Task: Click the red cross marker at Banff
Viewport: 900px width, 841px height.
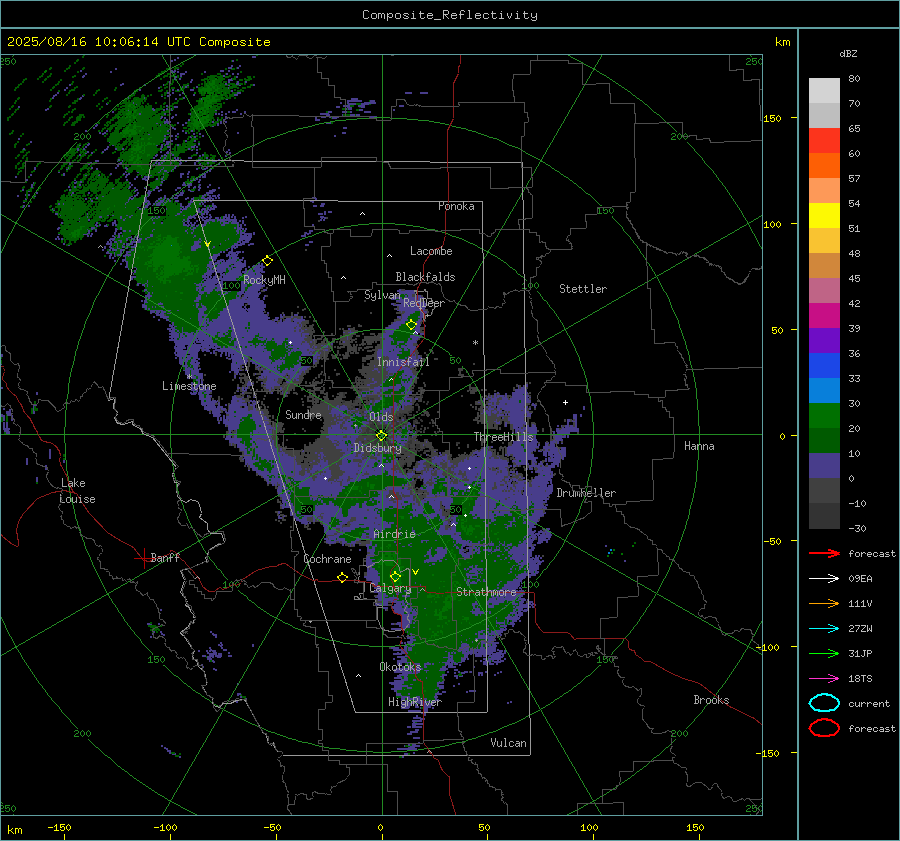Action: point(143,558)
